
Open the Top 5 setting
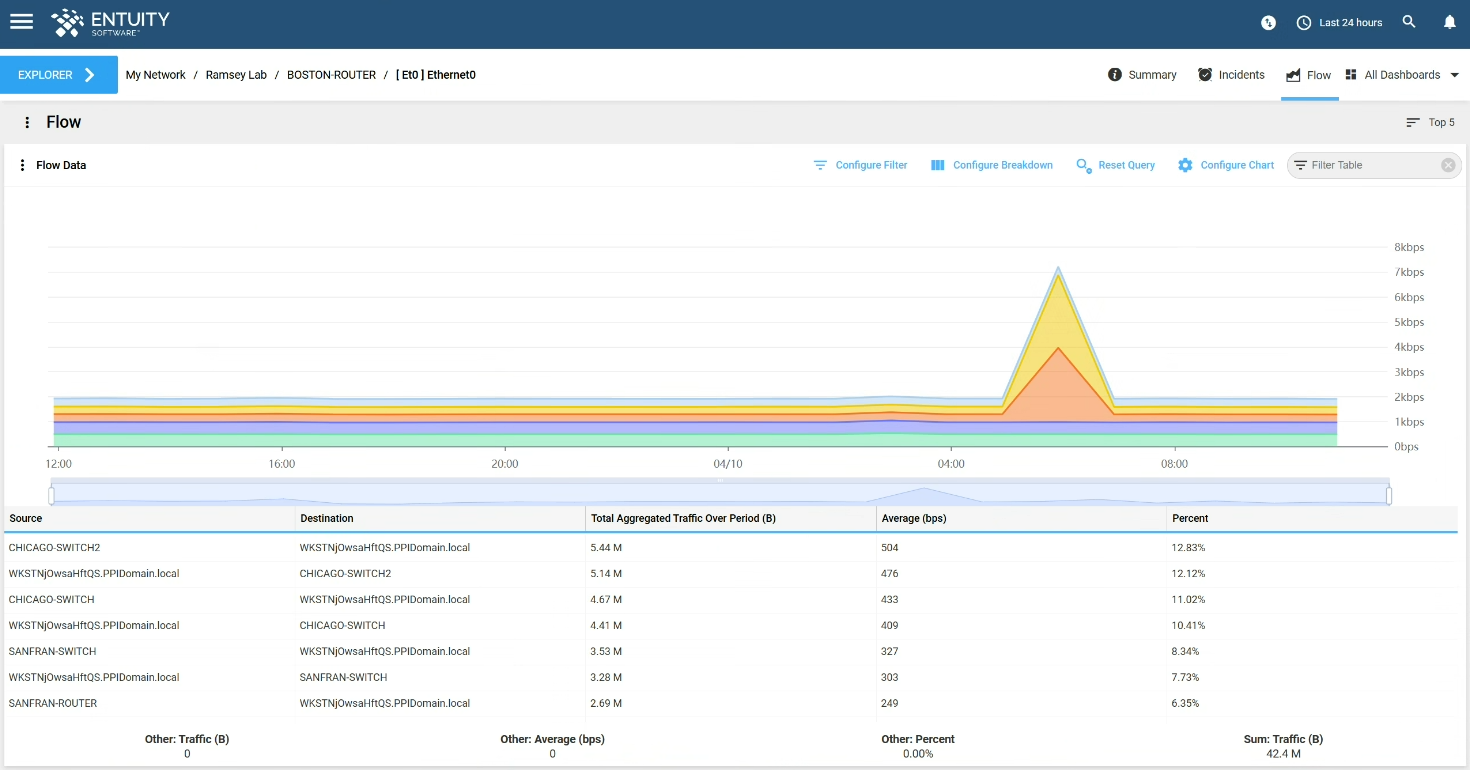pyautogui.click(x=1430, y=122)
